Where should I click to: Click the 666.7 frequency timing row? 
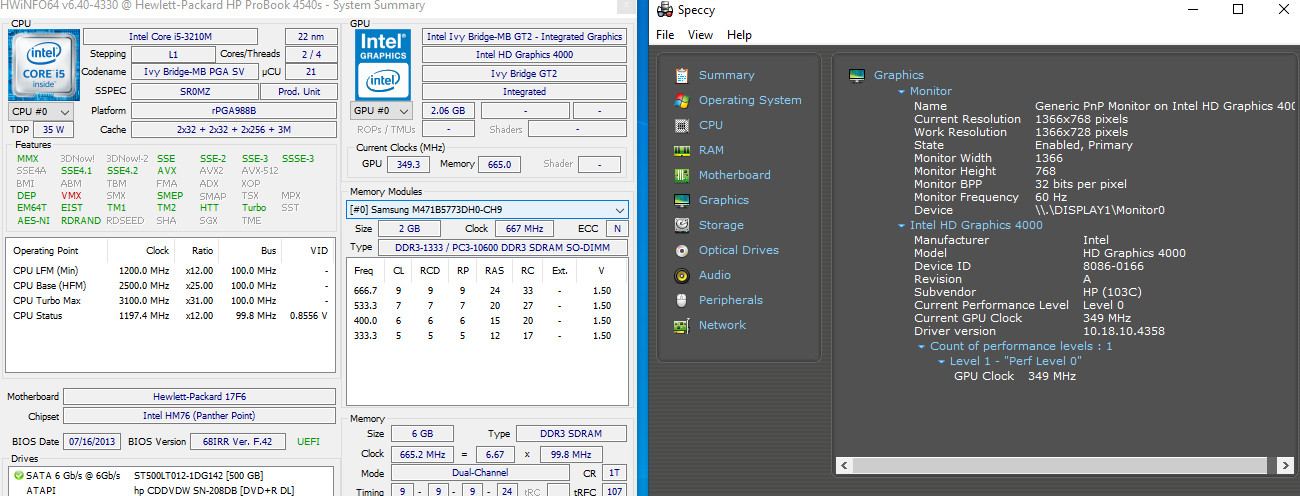pos(486,291)
